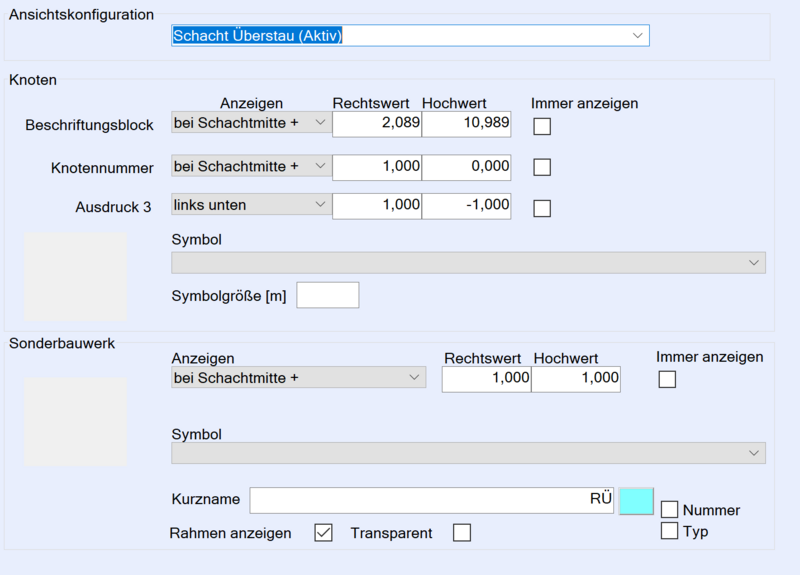800x575 pixels.
Task: Expand the Sonderbauwerk Symbol dropdown
Action: click(x=468, y=454)
